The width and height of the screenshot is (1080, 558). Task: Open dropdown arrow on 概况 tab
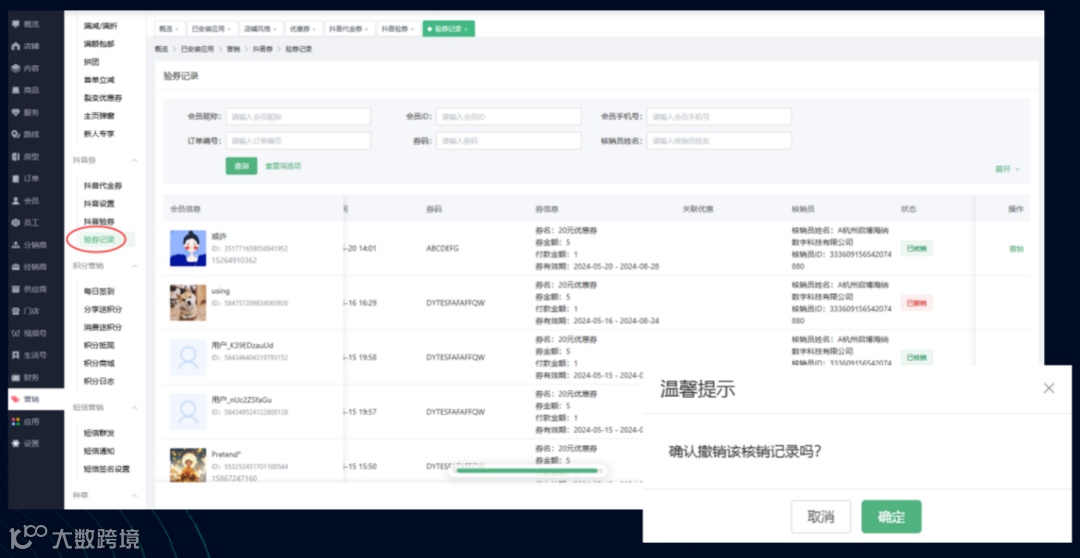pos(177,29)
